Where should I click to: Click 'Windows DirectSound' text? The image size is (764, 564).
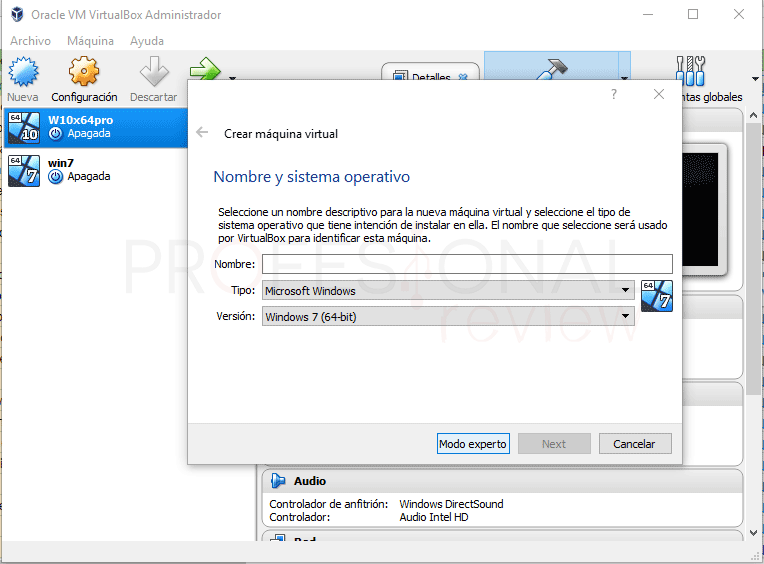[x=451, y=504]
